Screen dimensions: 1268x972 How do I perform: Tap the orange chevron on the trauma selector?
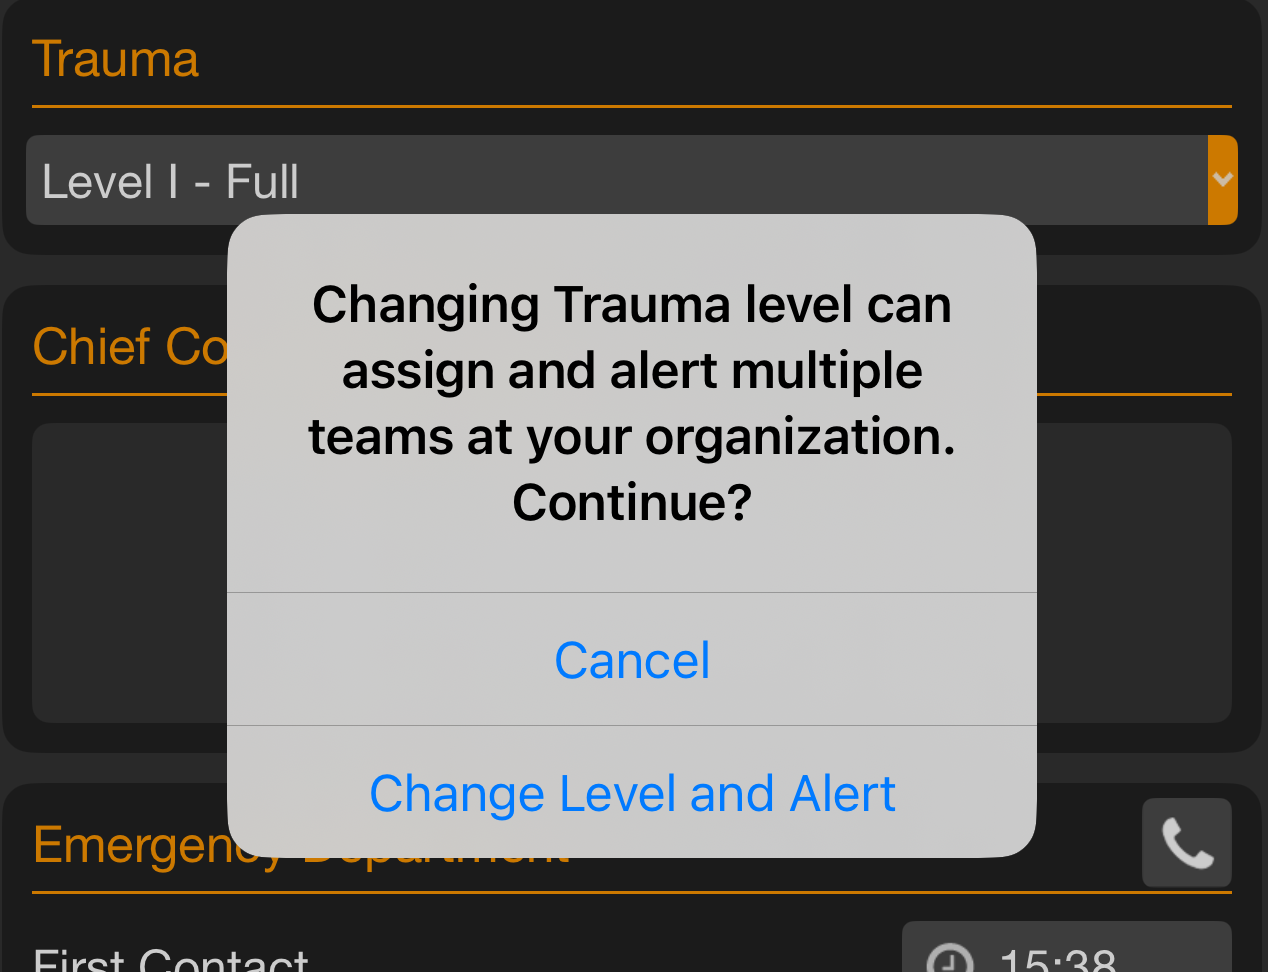1221,181
